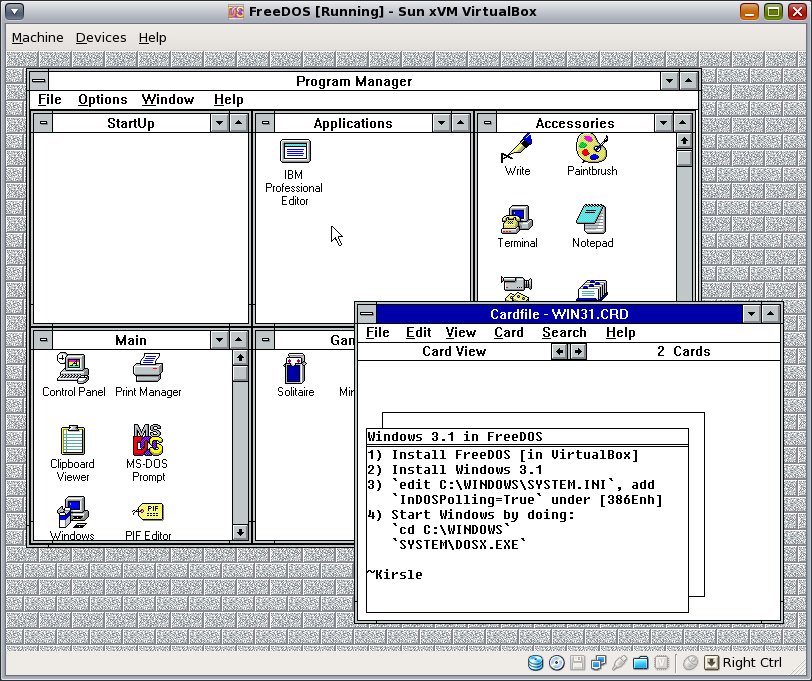Open Program Manager Help menu

click(x=228, y=99)
